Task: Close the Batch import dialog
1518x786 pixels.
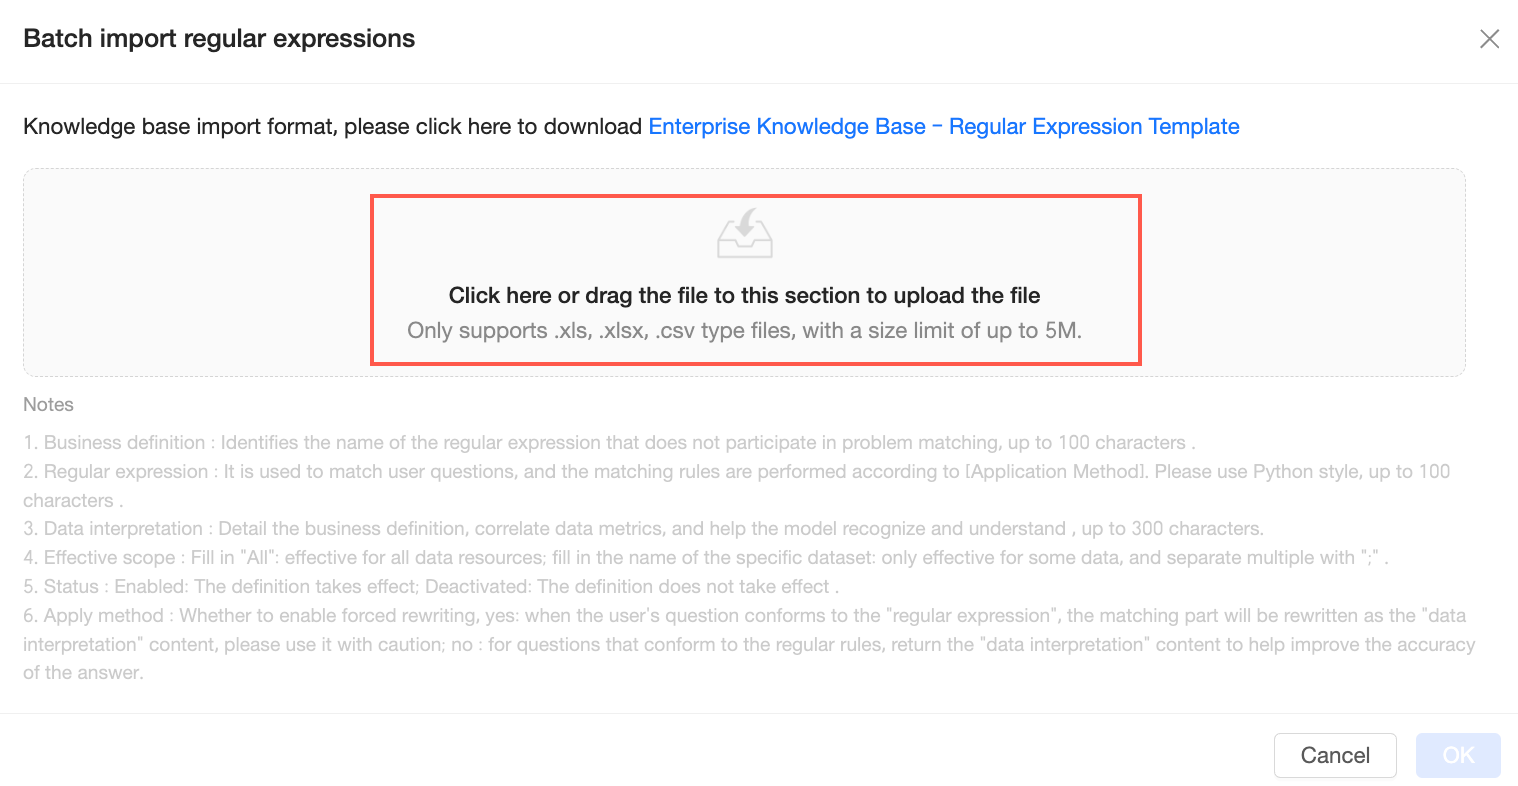Action: (1489, 39)
